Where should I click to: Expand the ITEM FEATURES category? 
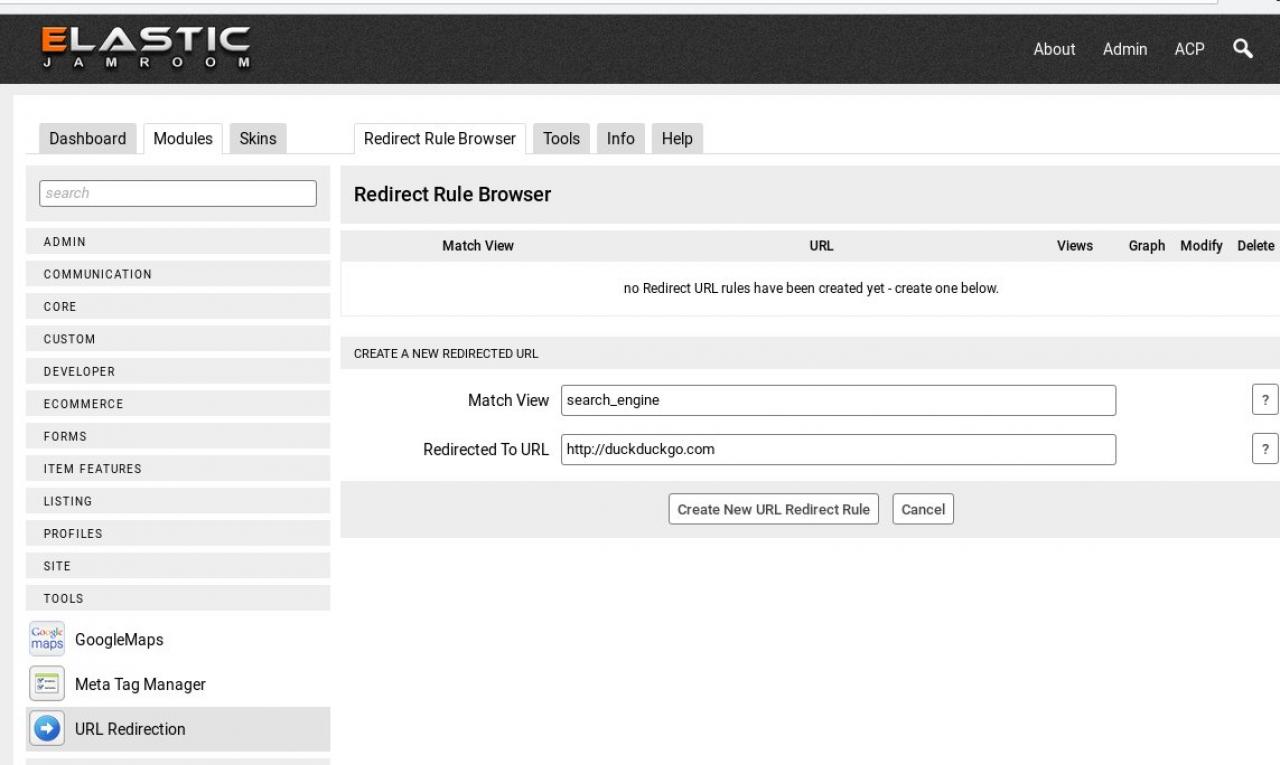click(x=177, y=469)
